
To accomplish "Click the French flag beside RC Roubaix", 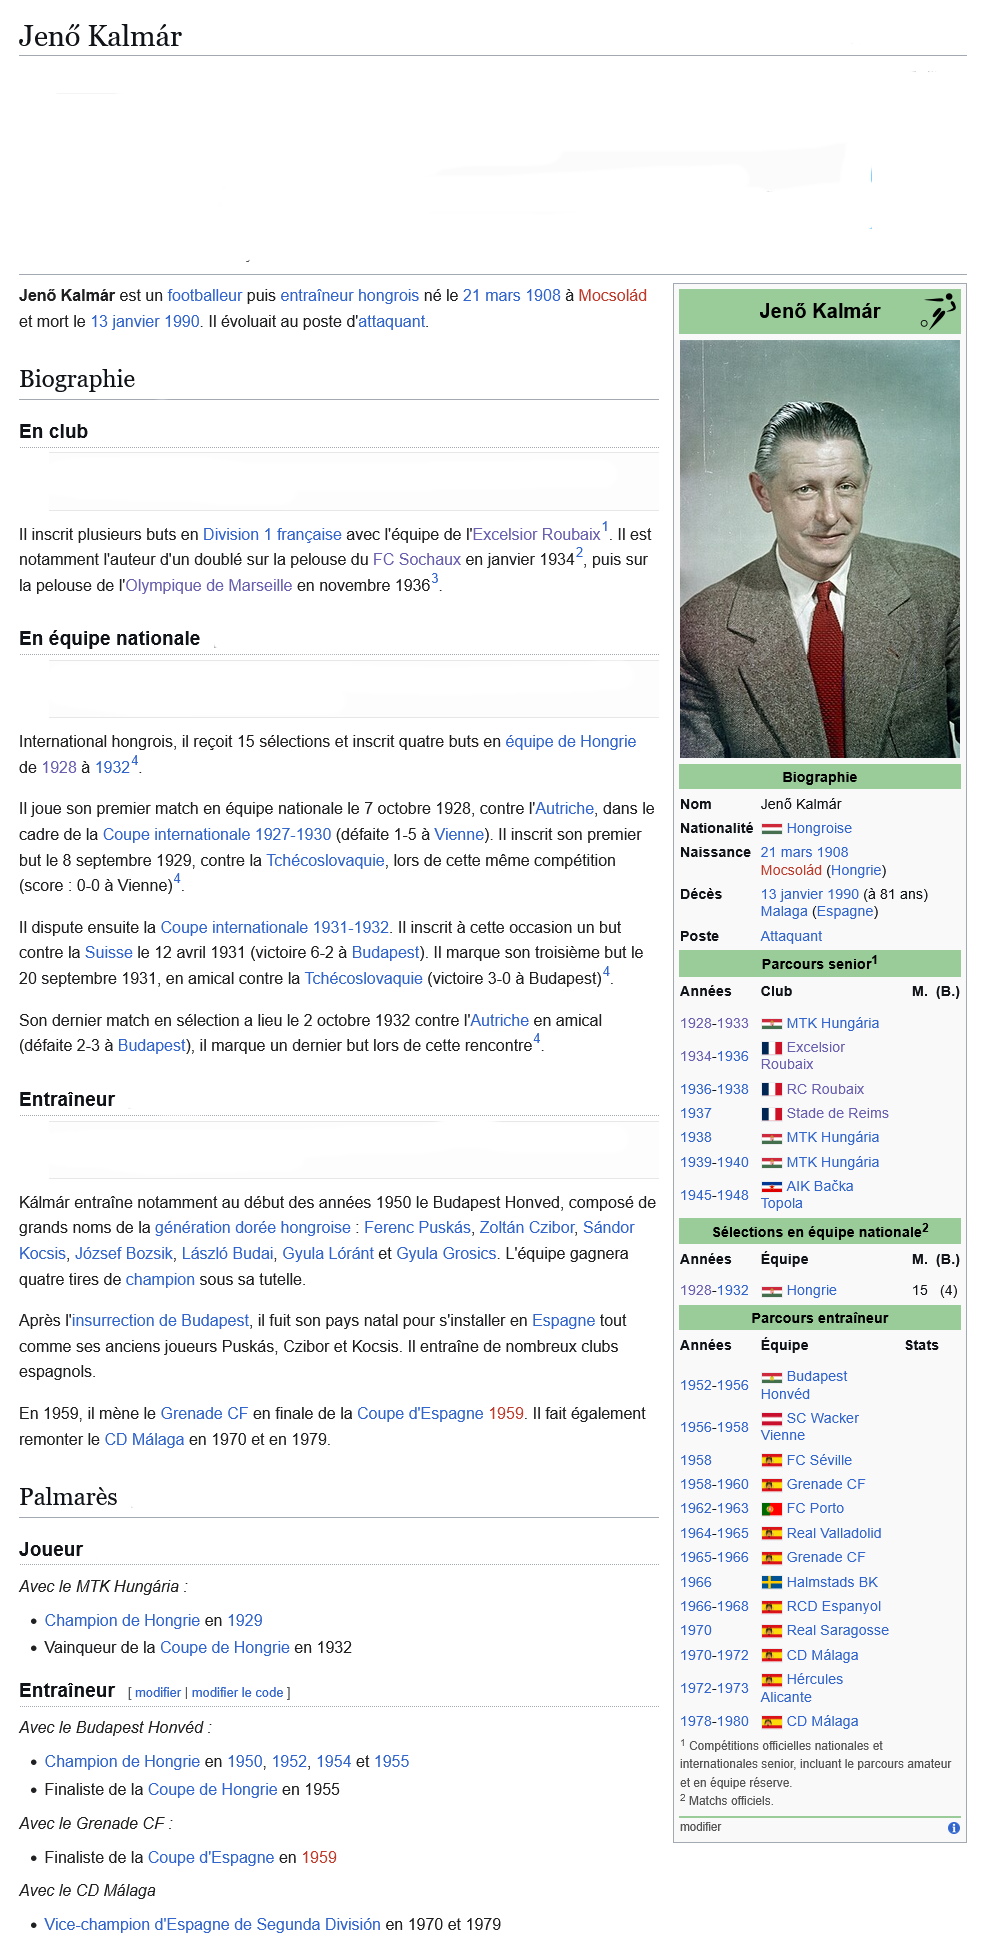I will 771,1089.
